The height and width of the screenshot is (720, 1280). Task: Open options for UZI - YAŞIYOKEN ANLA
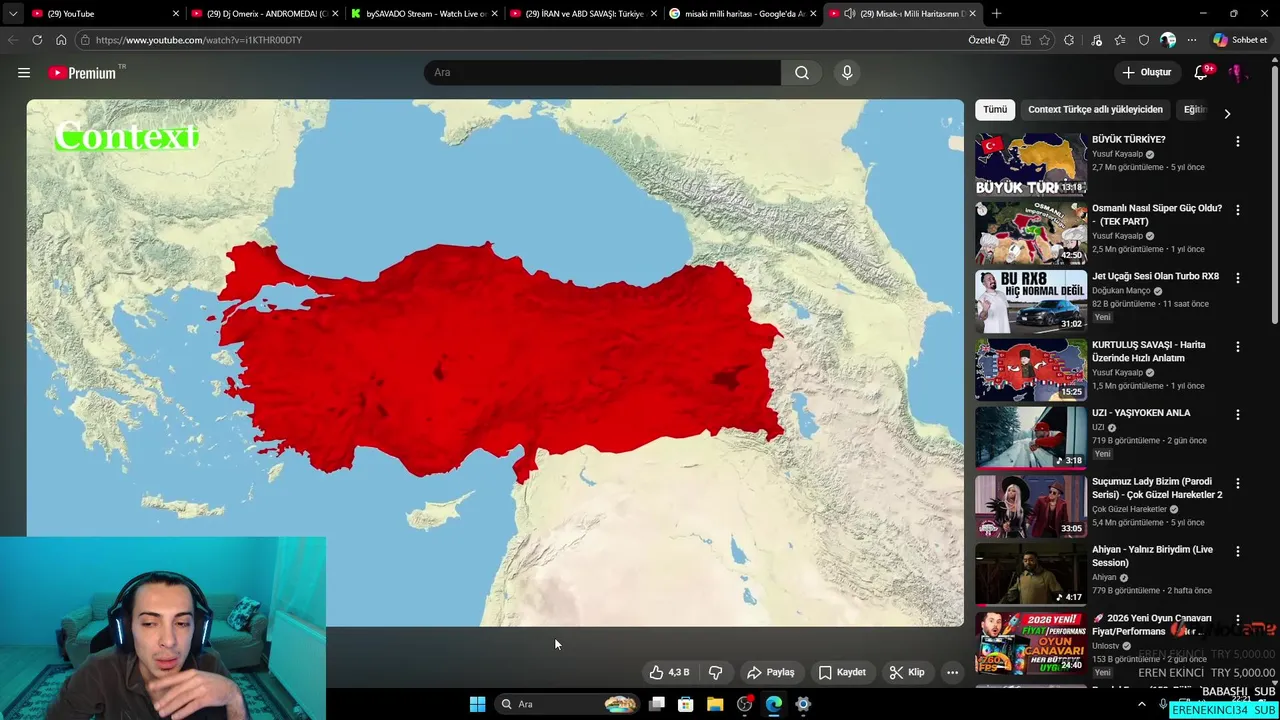pyautogui.click(x=1238, y=415)
